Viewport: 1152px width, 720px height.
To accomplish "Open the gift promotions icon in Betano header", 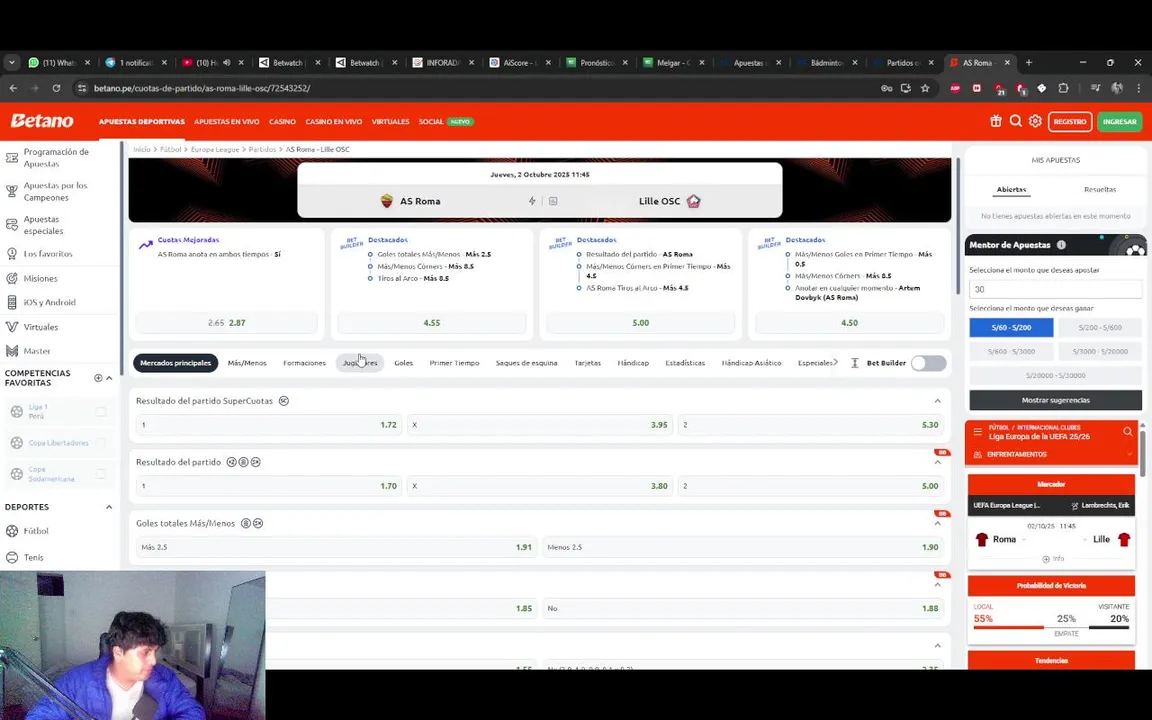I will pos(996,121).
